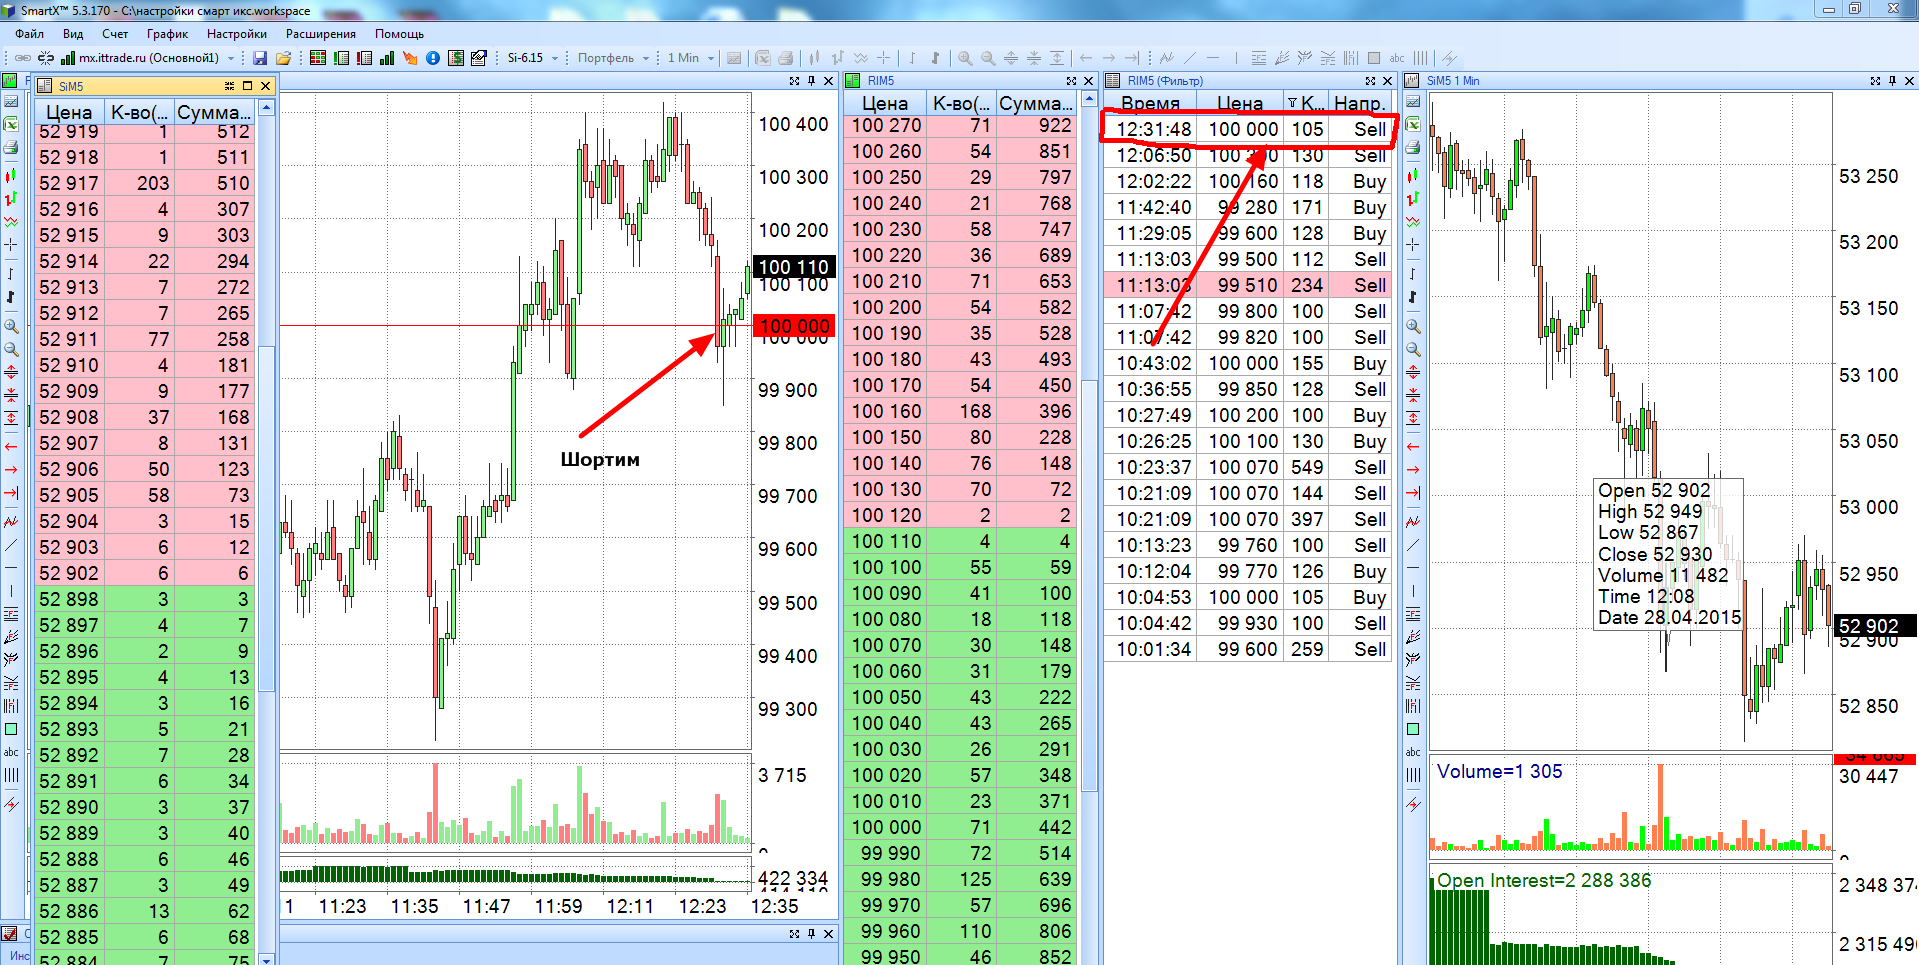Click the chain-link connect icon in top toolbar
This screenshot has height=965, width=1919.
23,58
